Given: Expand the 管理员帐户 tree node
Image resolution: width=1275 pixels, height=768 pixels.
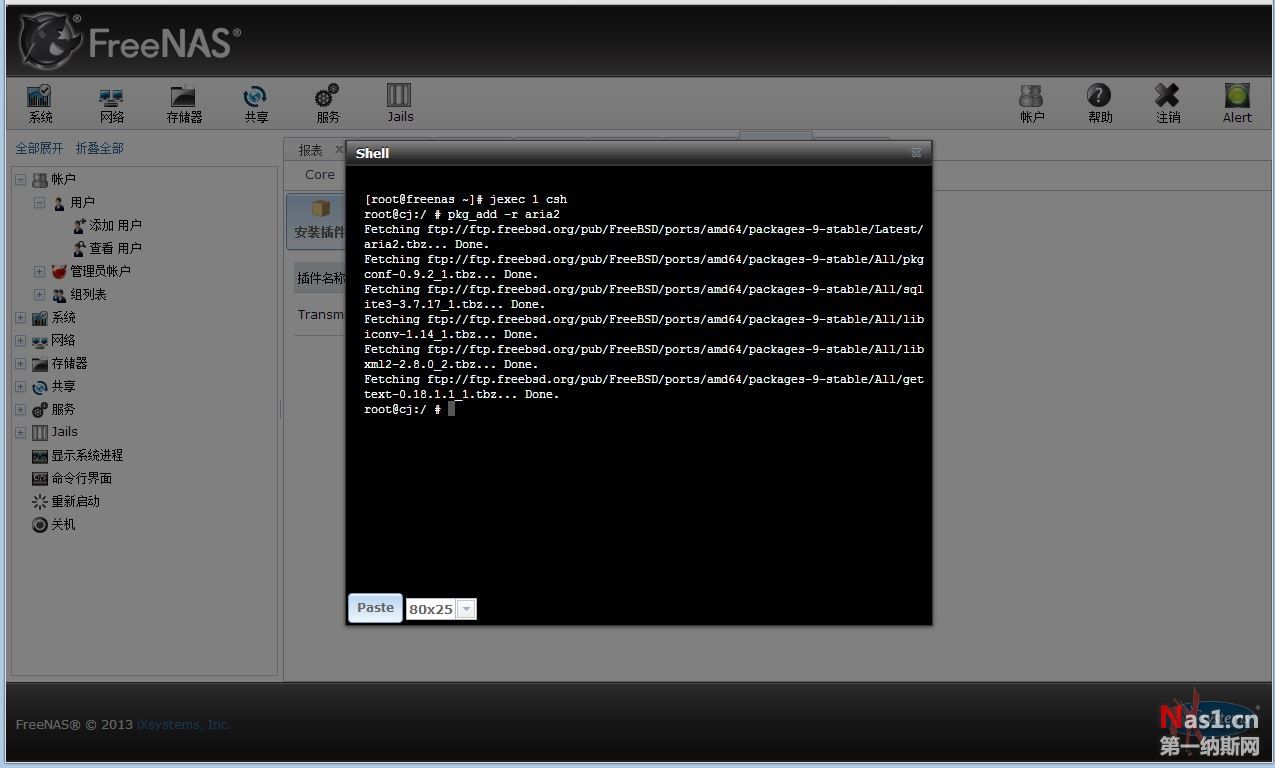Looking at the screenshot, I should click(39, 272).
